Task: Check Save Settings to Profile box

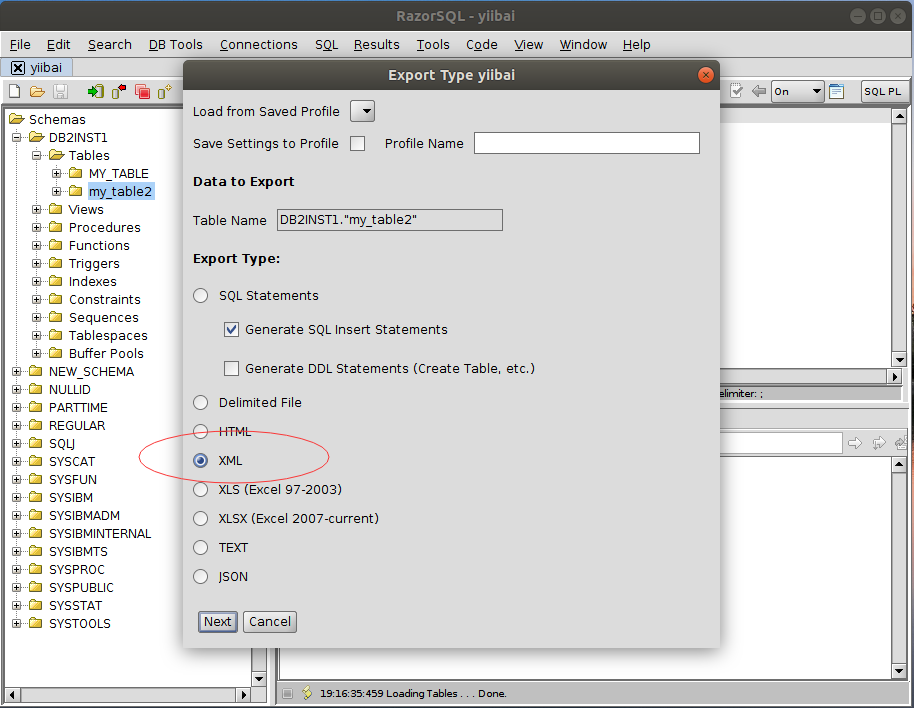Action: pos(357,144)
